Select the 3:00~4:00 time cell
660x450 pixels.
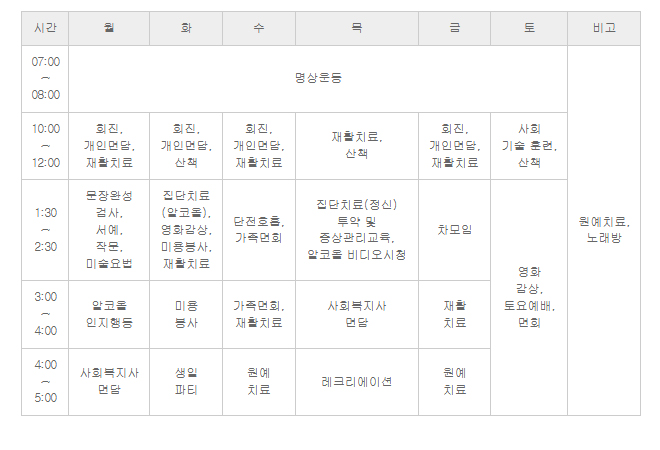tap(45, 314)
